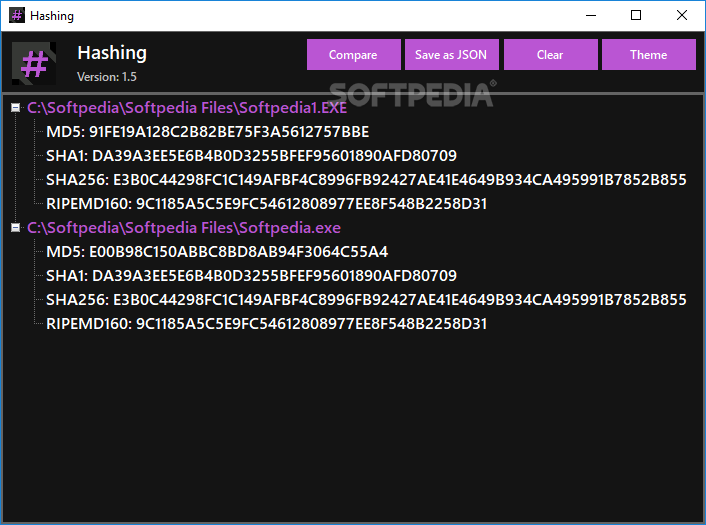This screenshot has height=525, width=706.
Task: Click the Hashing header title
Action: (112, 53)
